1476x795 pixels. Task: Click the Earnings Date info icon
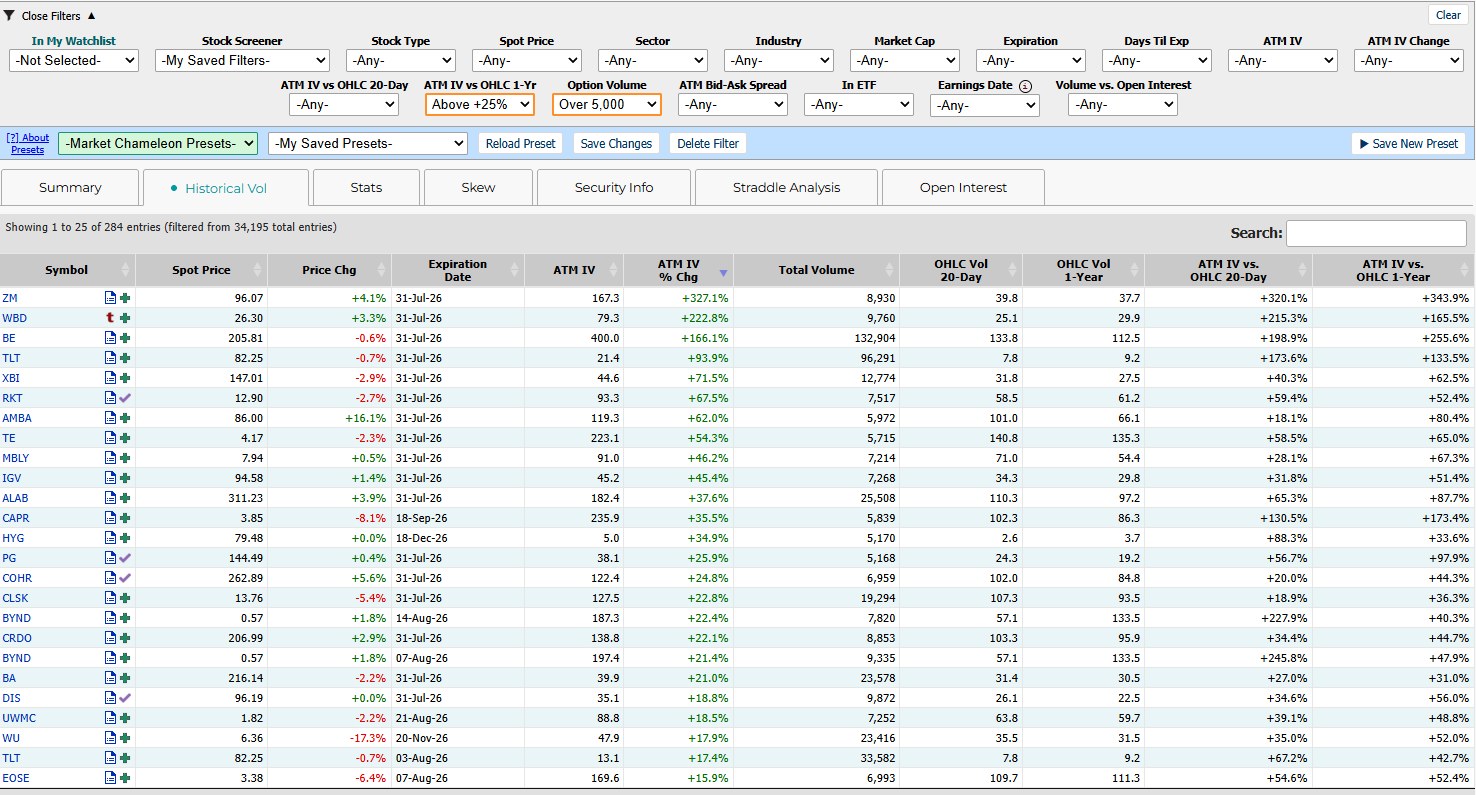1025,86
